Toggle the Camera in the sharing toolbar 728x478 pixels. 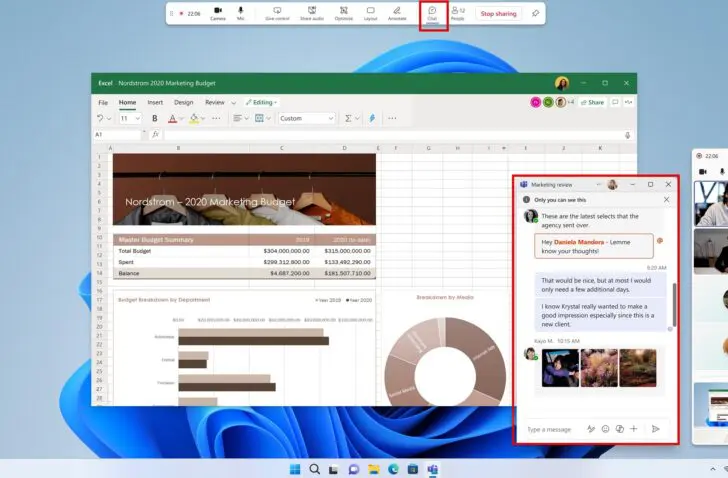[x=218, y=13]
